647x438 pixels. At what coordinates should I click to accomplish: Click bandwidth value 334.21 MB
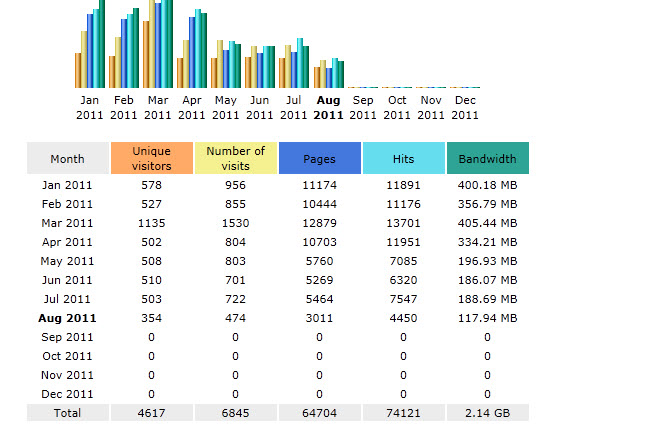point(488,242)
